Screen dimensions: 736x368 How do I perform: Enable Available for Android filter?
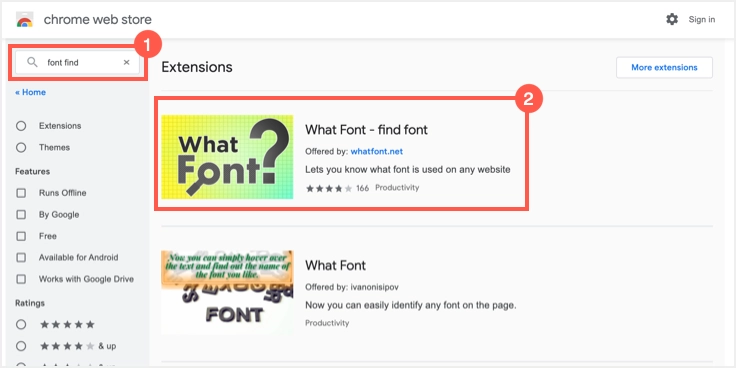[x=21, y=257]
